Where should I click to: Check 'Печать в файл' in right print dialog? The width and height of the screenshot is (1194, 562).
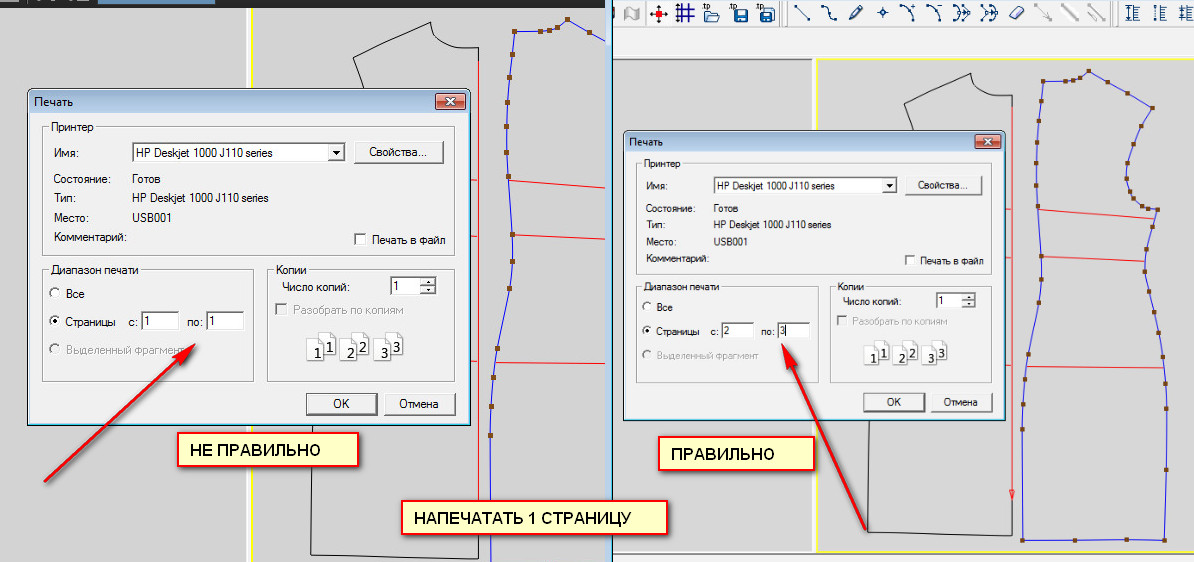pos(909,261)
